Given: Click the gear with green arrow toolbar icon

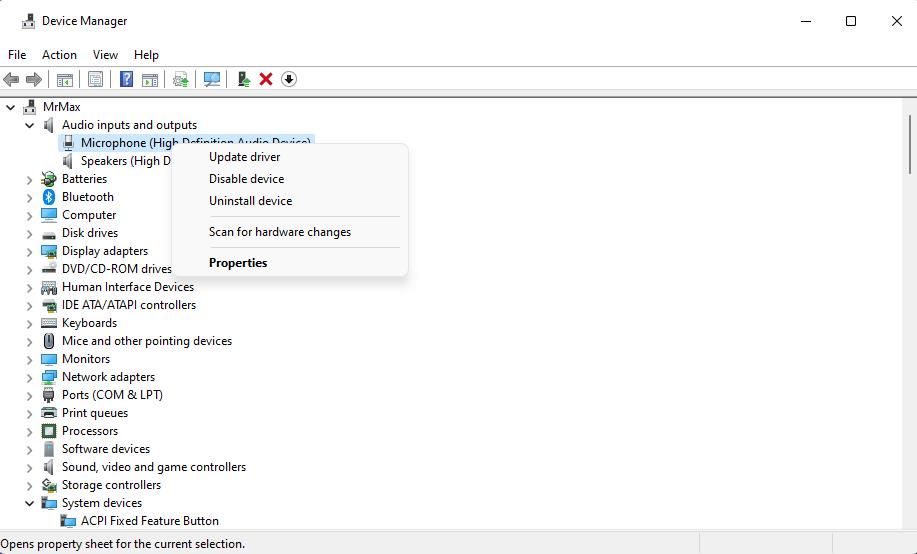Looking at the screenshot, I should tap(181, 79).
